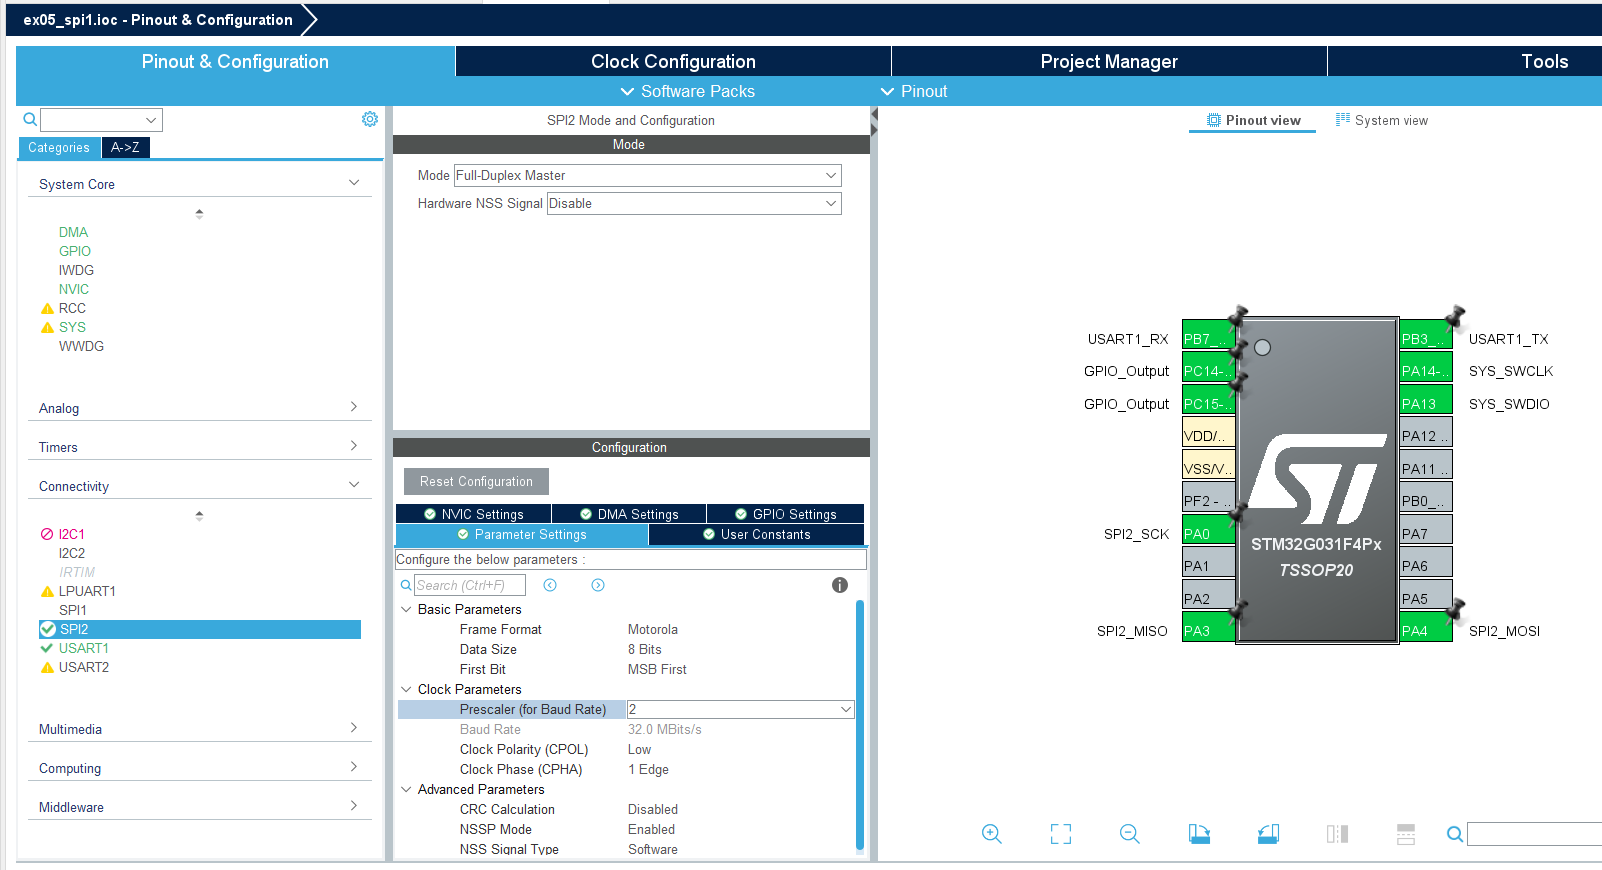The height and width of the screenshot is (870, 1602).
Task: Click the Reset Configuration button
Action: coord(476,481)
